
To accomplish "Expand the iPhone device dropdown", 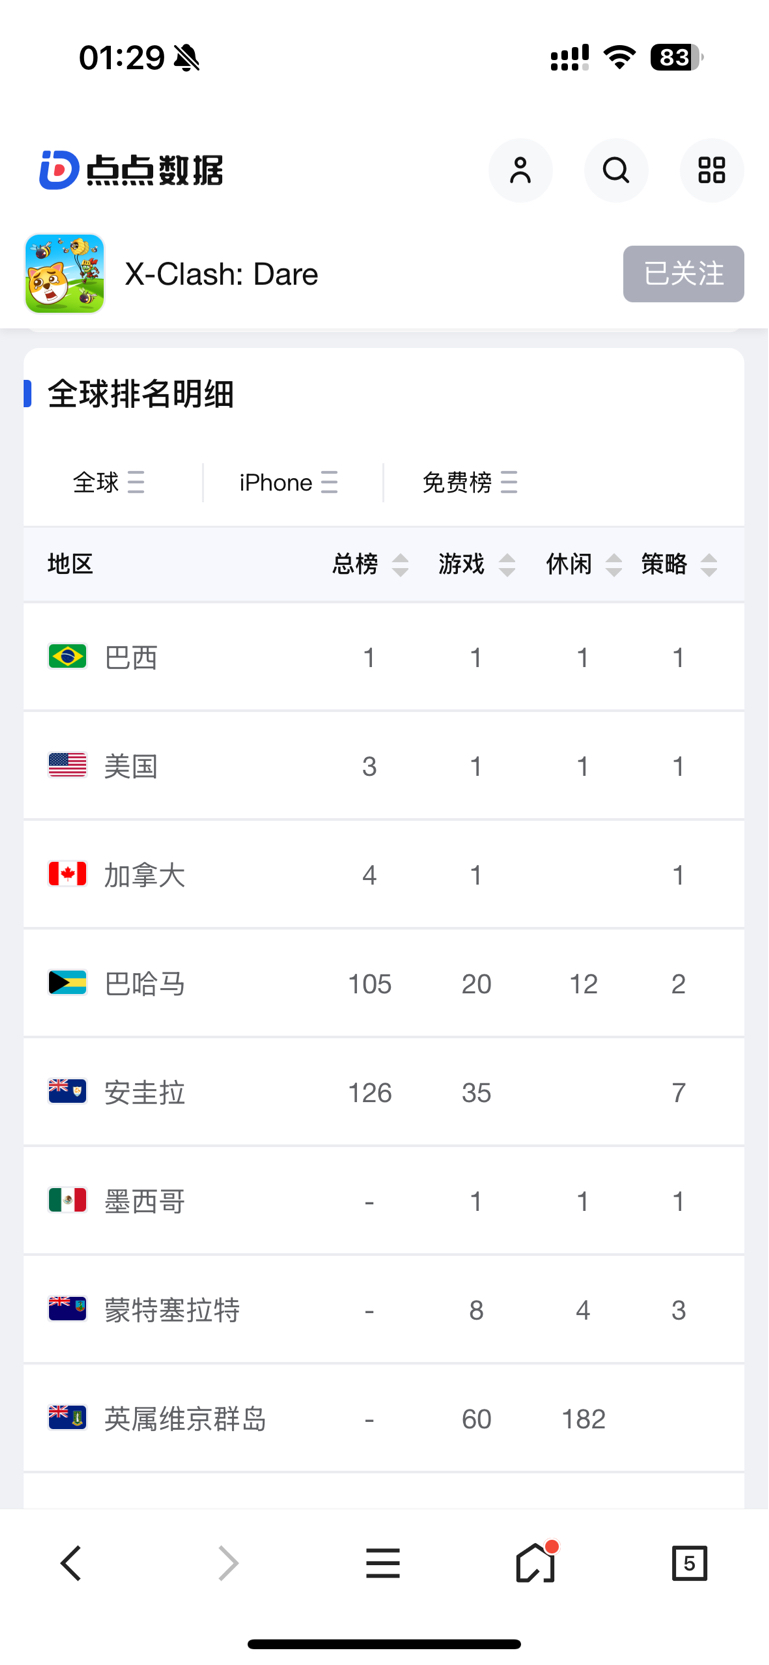I will (288, 483).
